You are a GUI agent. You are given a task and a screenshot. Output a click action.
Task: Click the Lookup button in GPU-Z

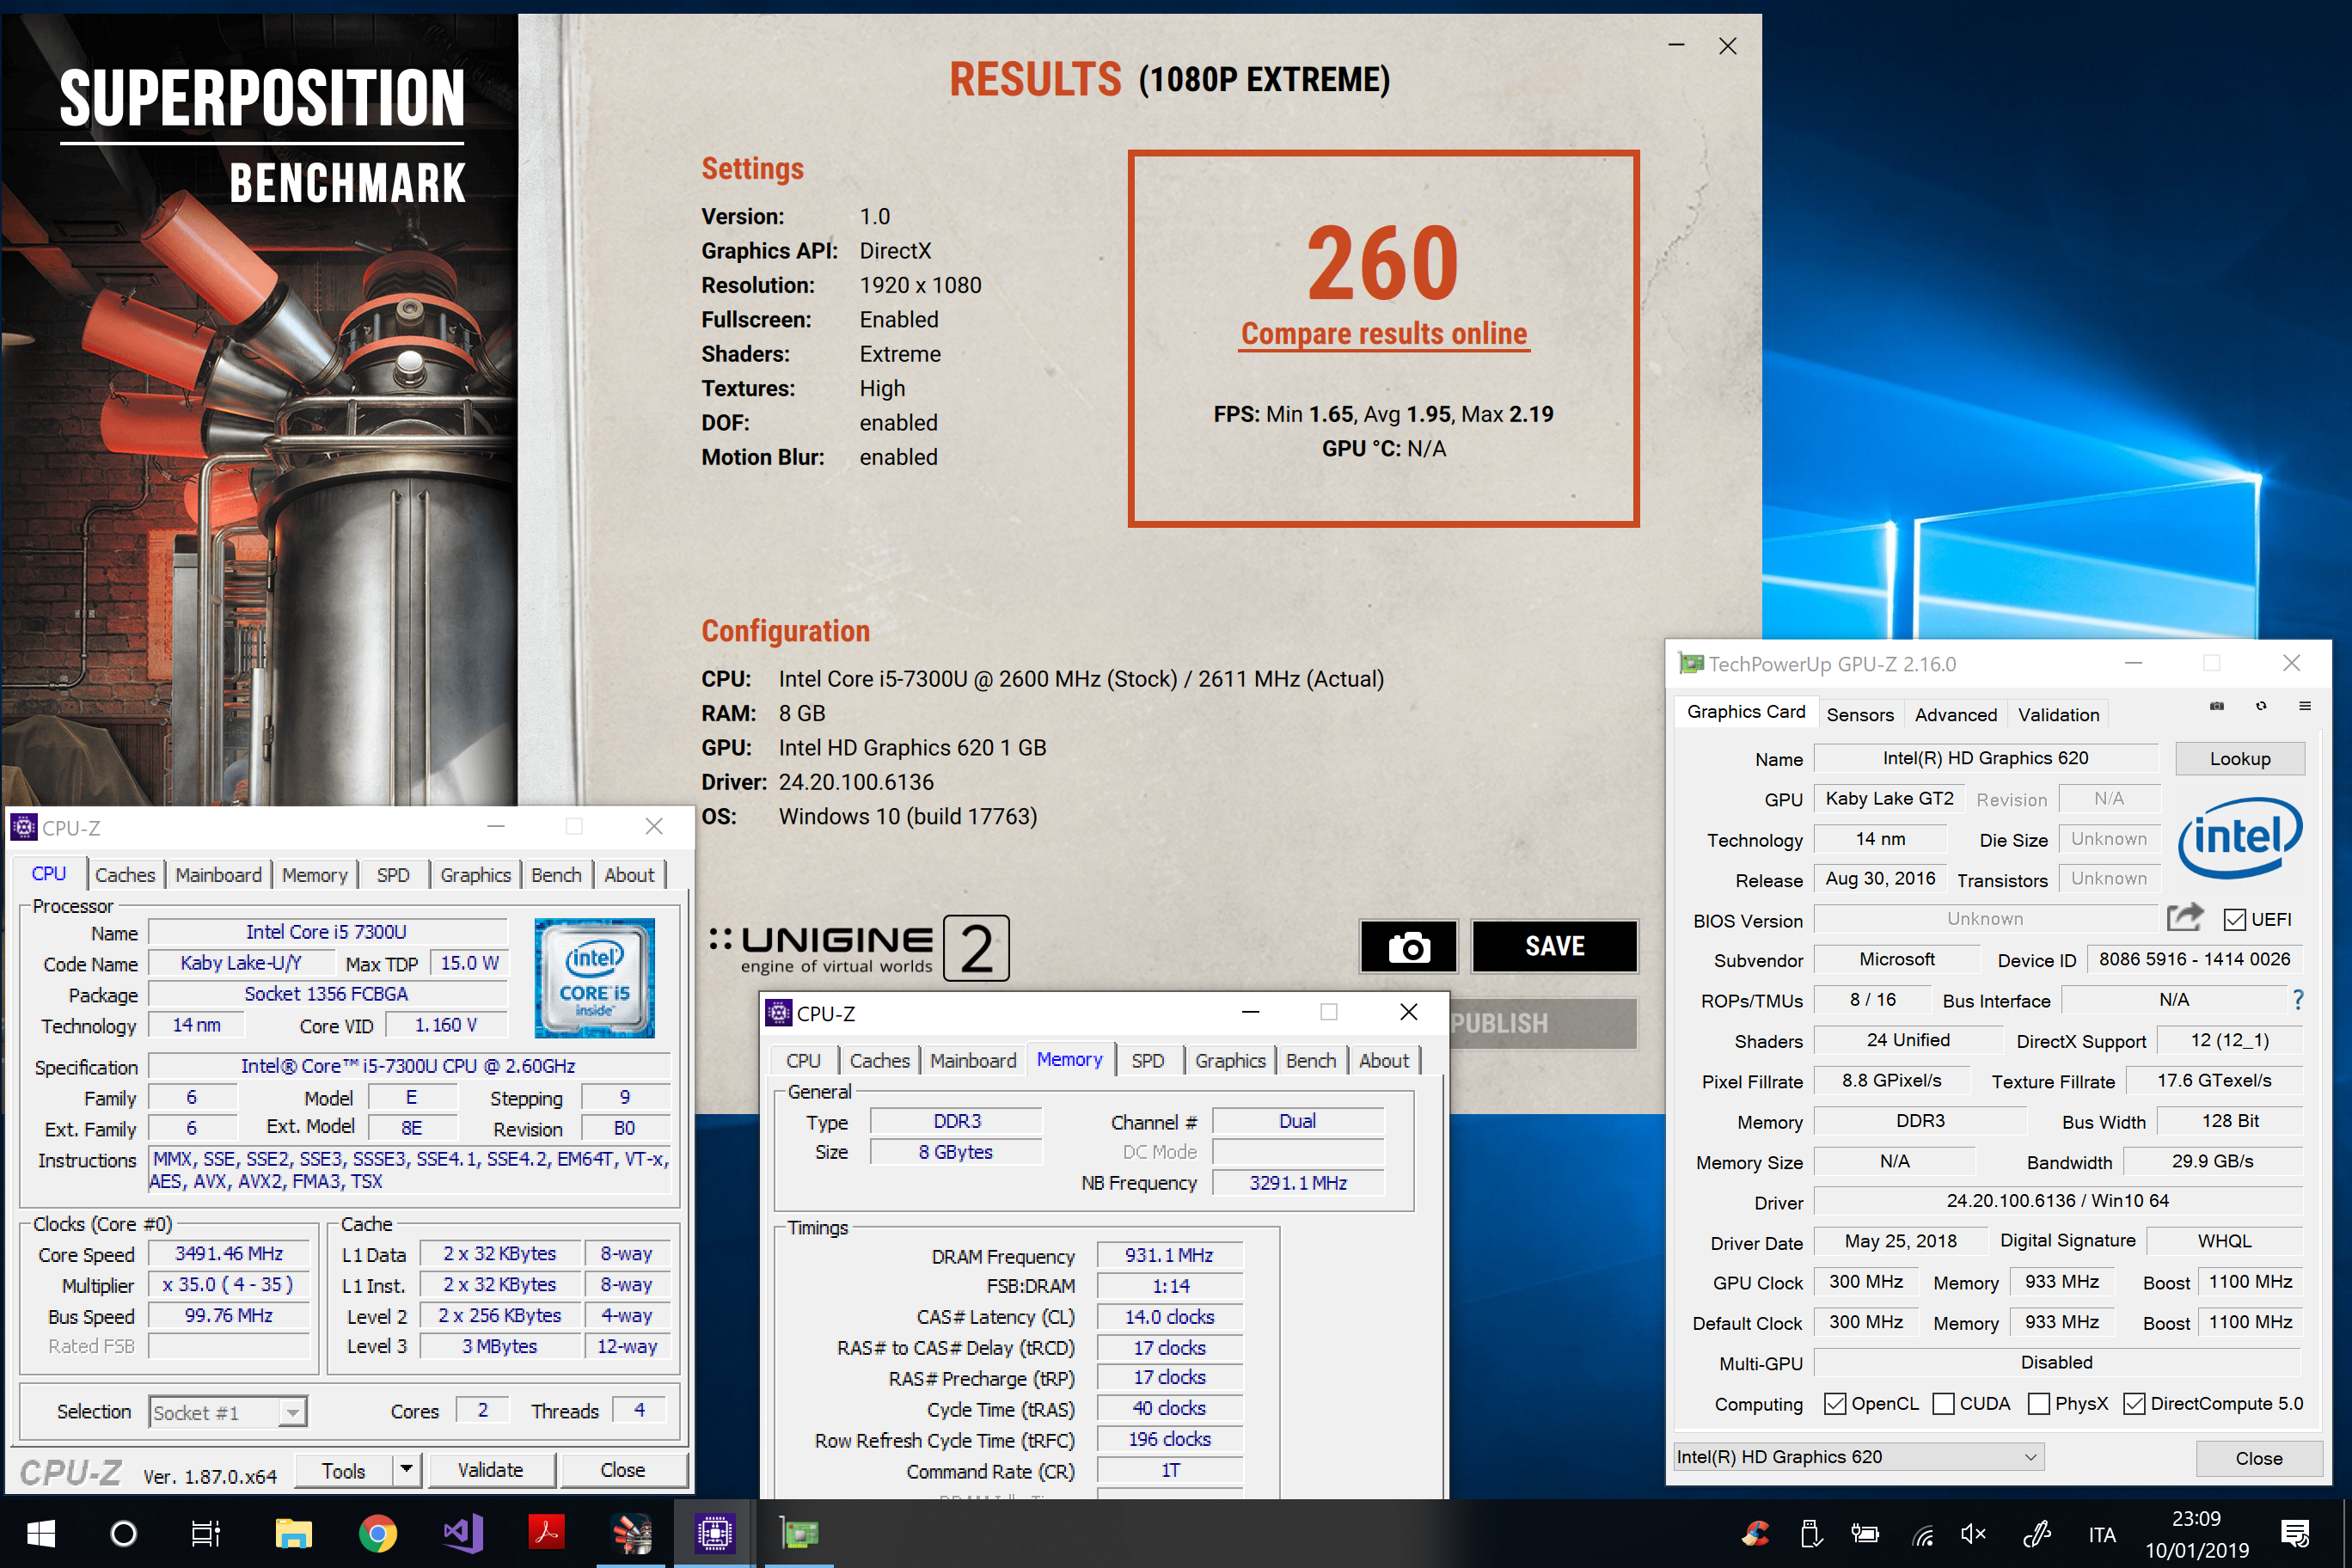2239,758
